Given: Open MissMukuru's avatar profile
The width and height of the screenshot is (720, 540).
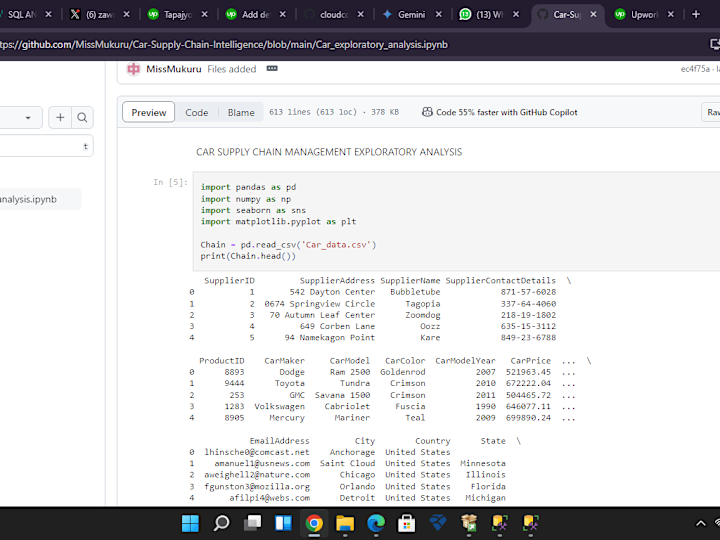Looking at the screenshot, I should tap(133, 69).
